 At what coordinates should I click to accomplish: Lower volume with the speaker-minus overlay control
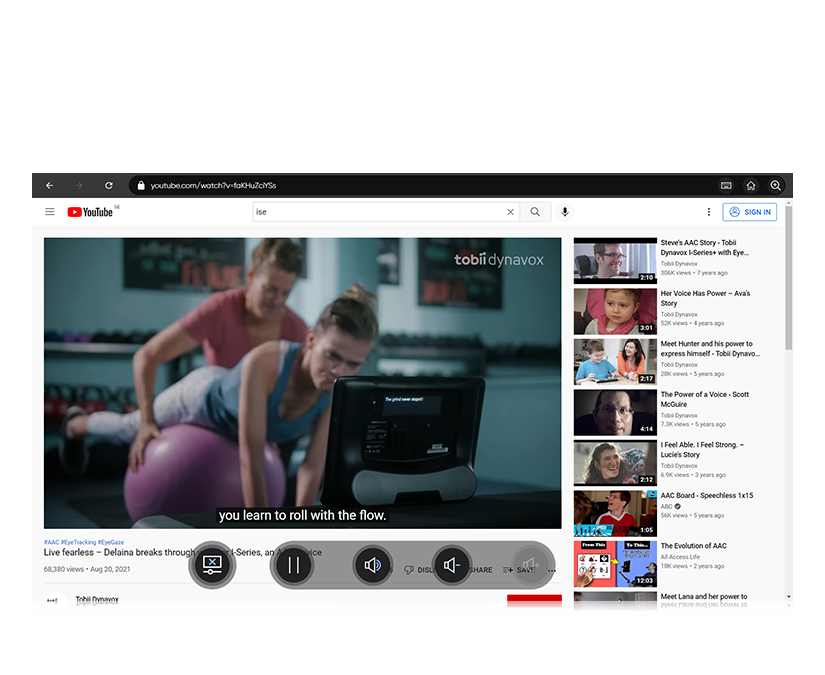click(452, 565)
